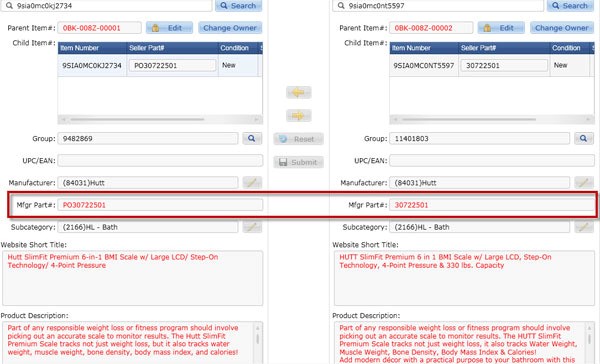Click right Website Short Title text area

464,278
